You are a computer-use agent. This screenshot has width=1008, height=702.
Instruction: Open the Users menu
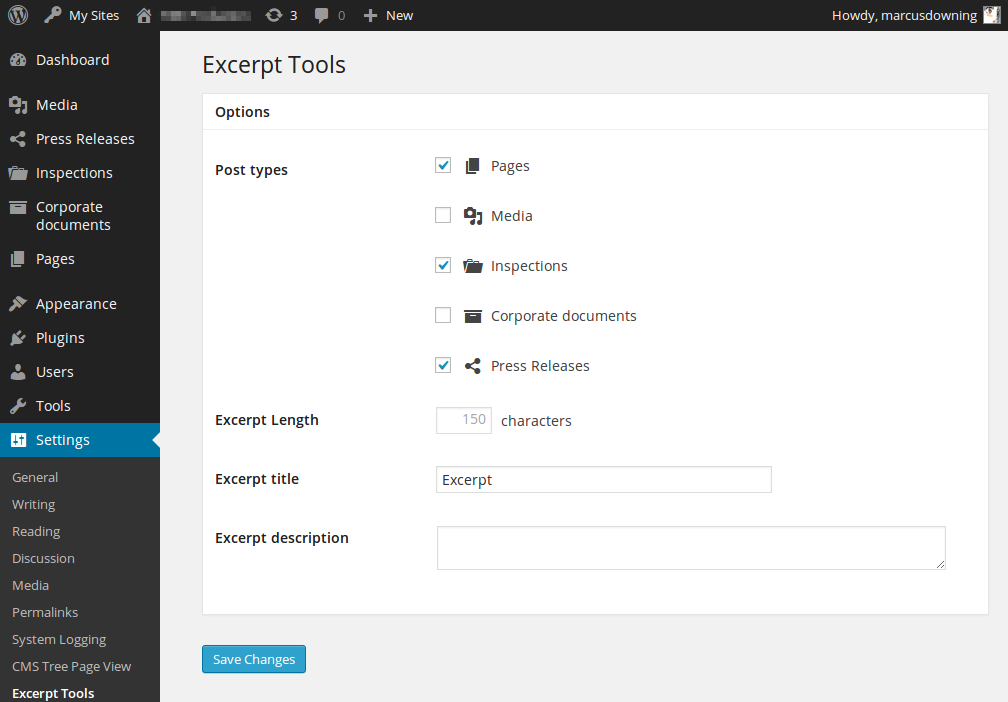click(x=80, y=372)
